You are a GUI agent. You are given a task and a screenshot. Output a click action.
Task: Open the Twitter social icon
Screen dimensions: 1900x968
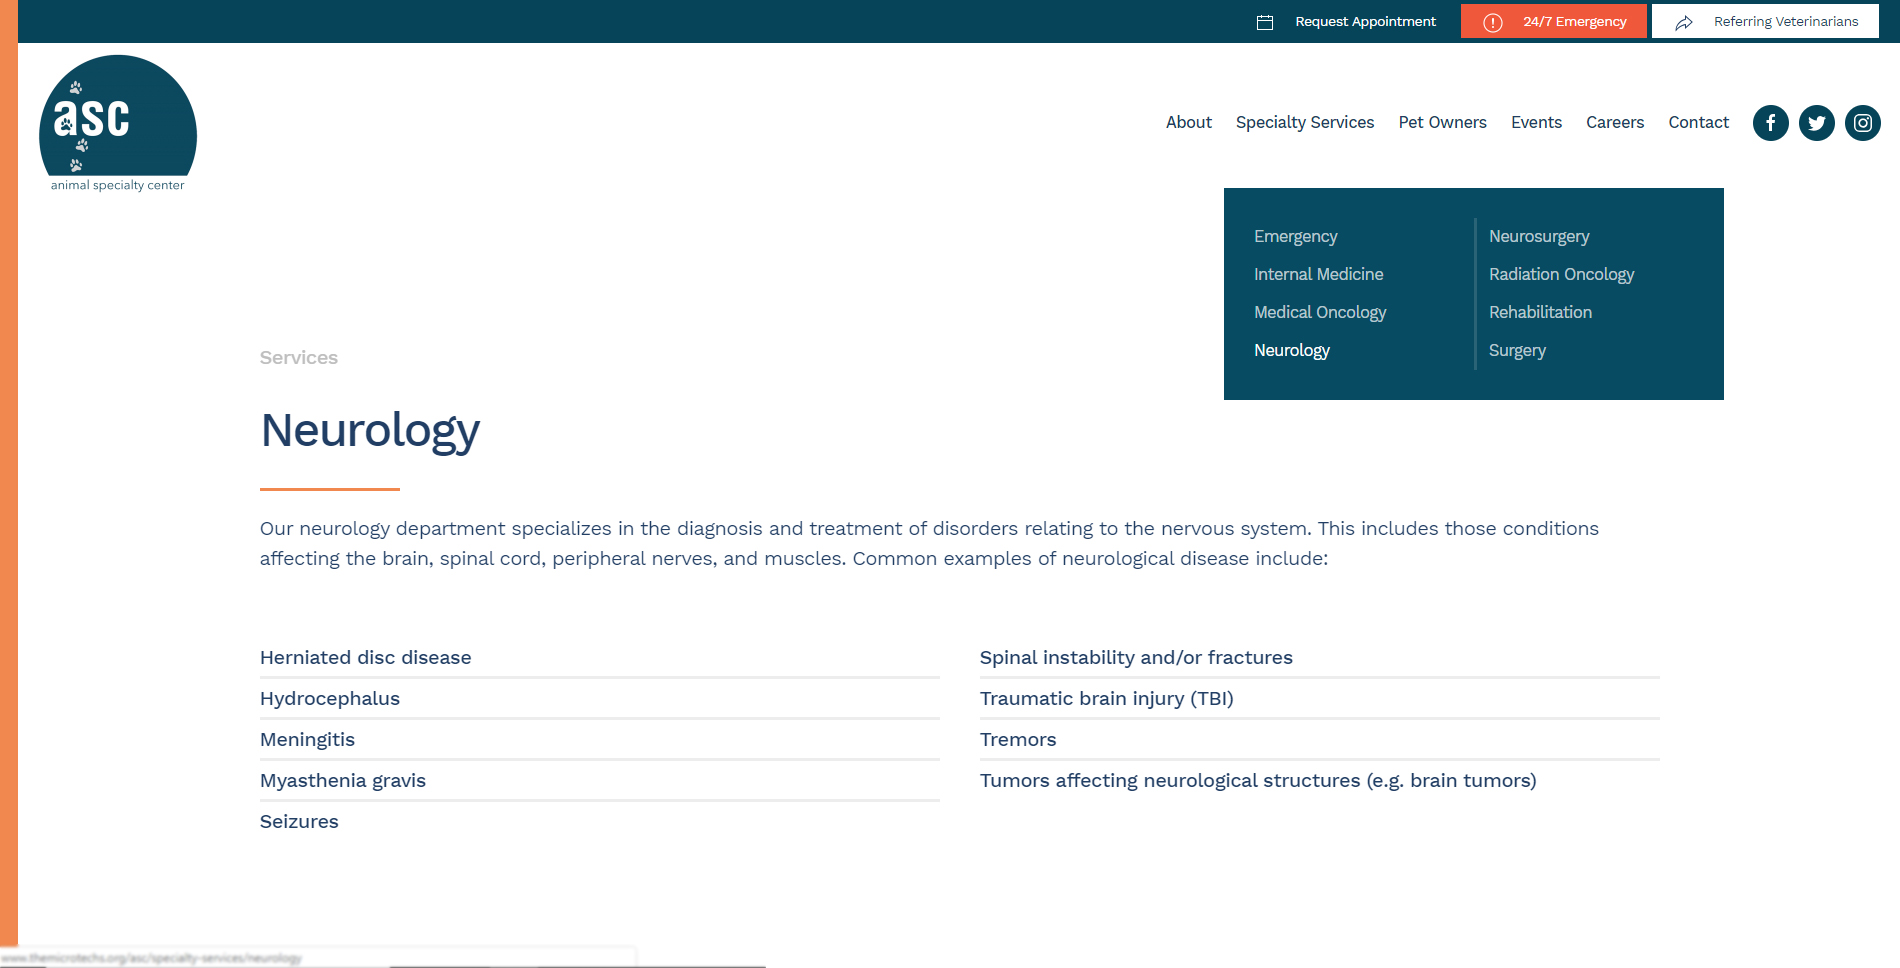click(1816, 123)
